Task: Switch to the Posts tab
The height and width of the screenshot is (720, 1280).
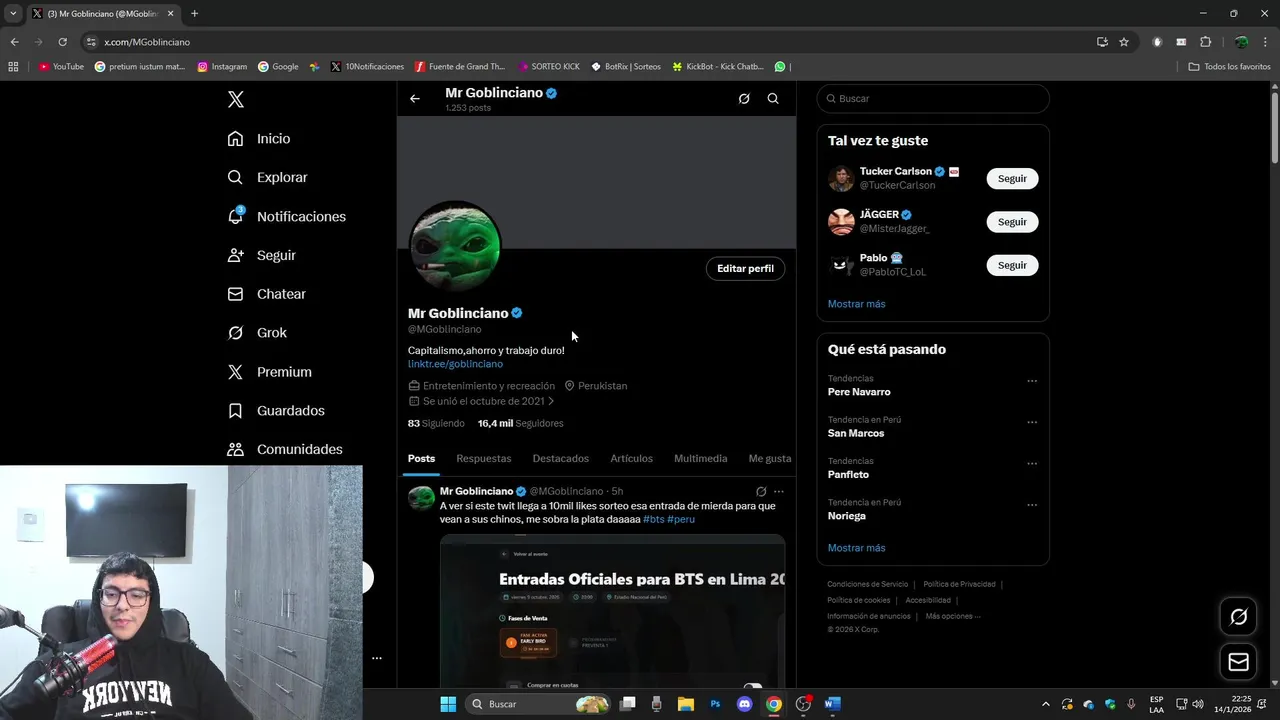Action: (x=421, y=458)
